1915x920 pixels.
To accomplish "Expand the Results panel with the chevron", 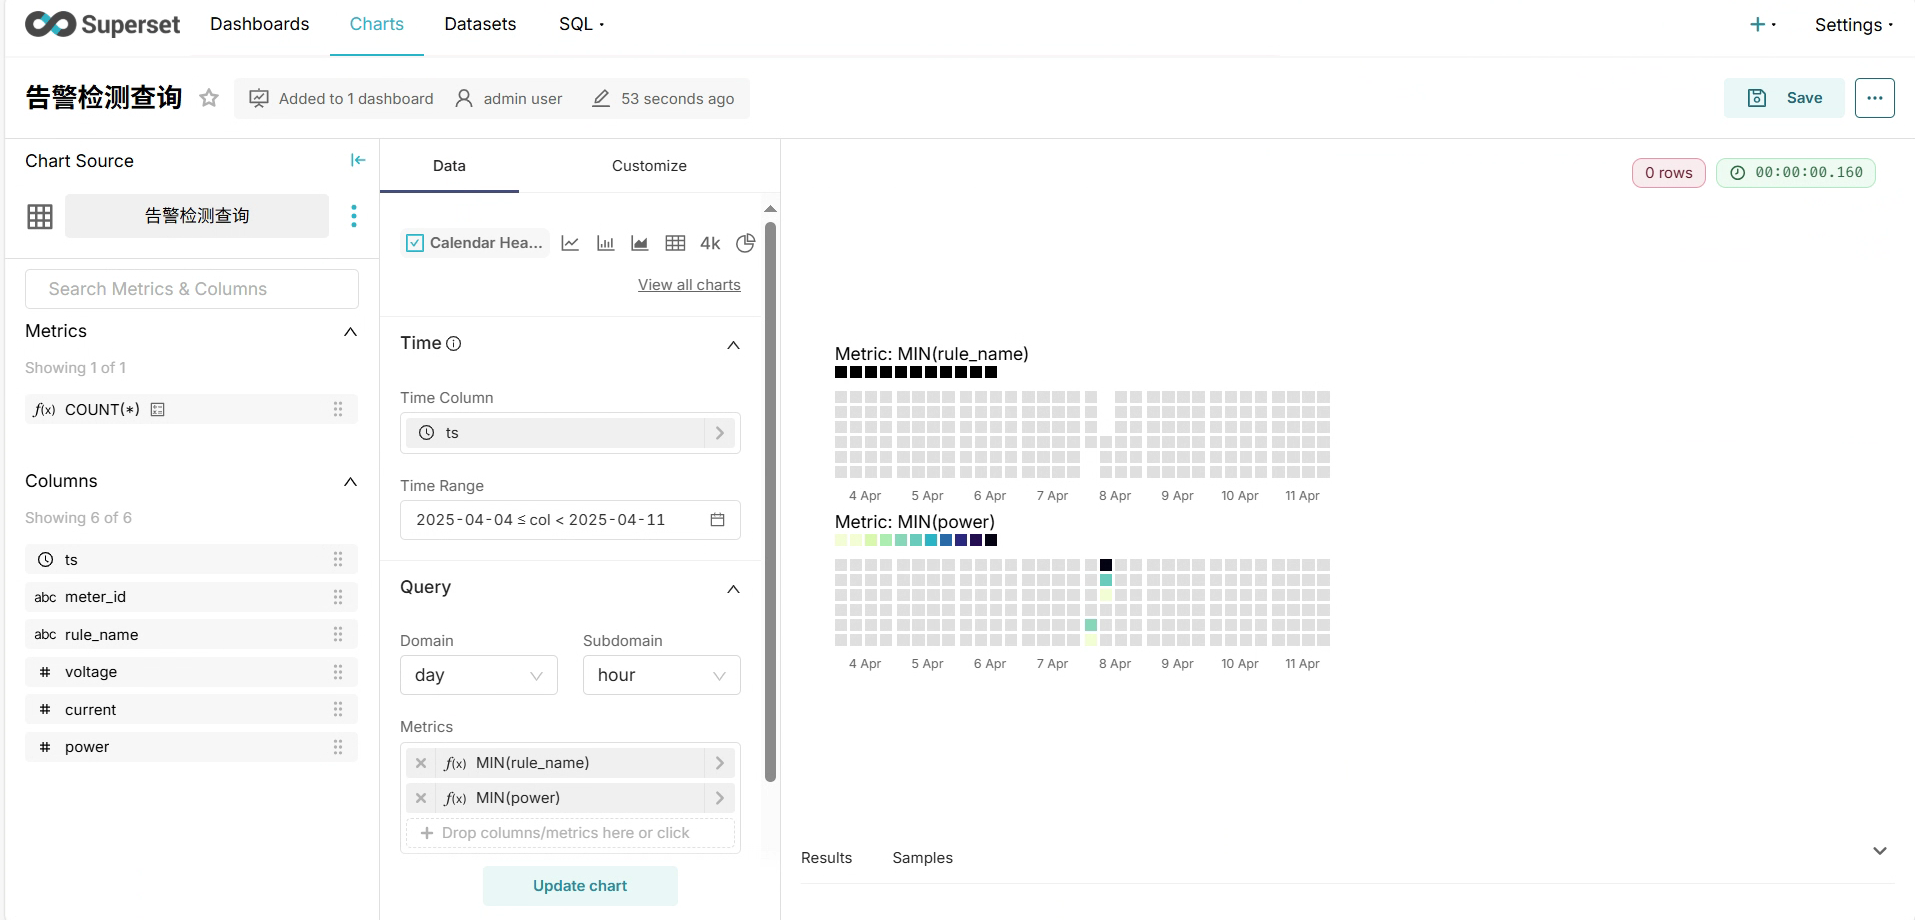I will [1879, 851].
